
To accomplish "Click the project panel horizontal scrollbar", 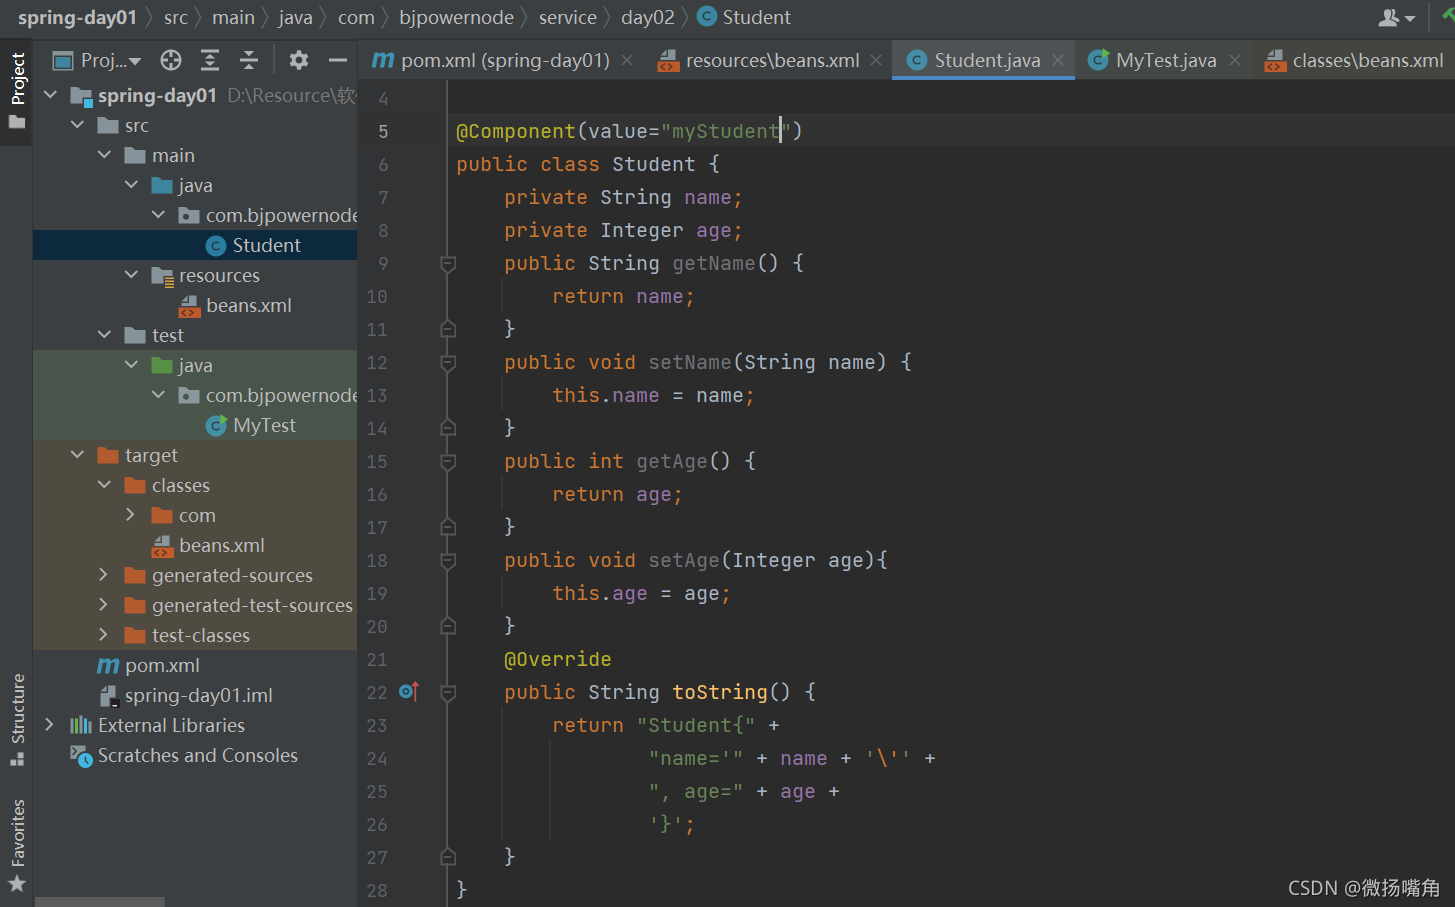I will coord(100,902).
